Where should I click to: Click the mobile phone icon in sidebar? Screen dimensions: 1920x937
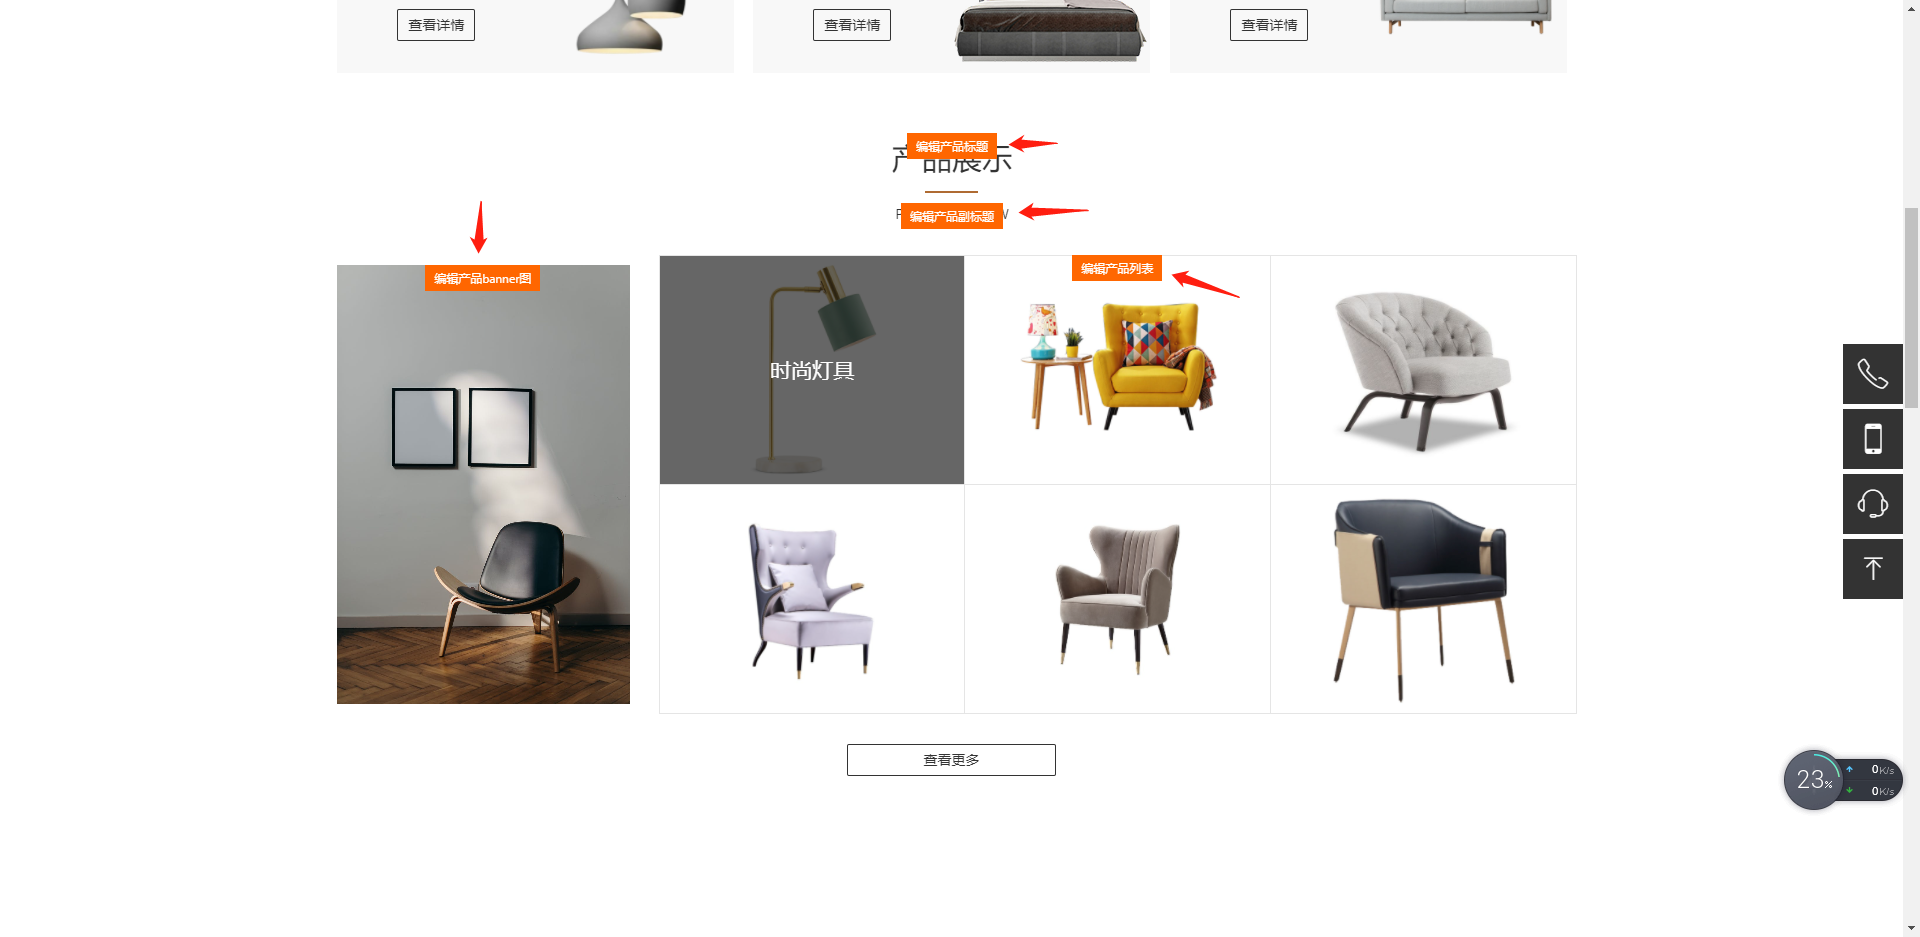[1872, 439]
